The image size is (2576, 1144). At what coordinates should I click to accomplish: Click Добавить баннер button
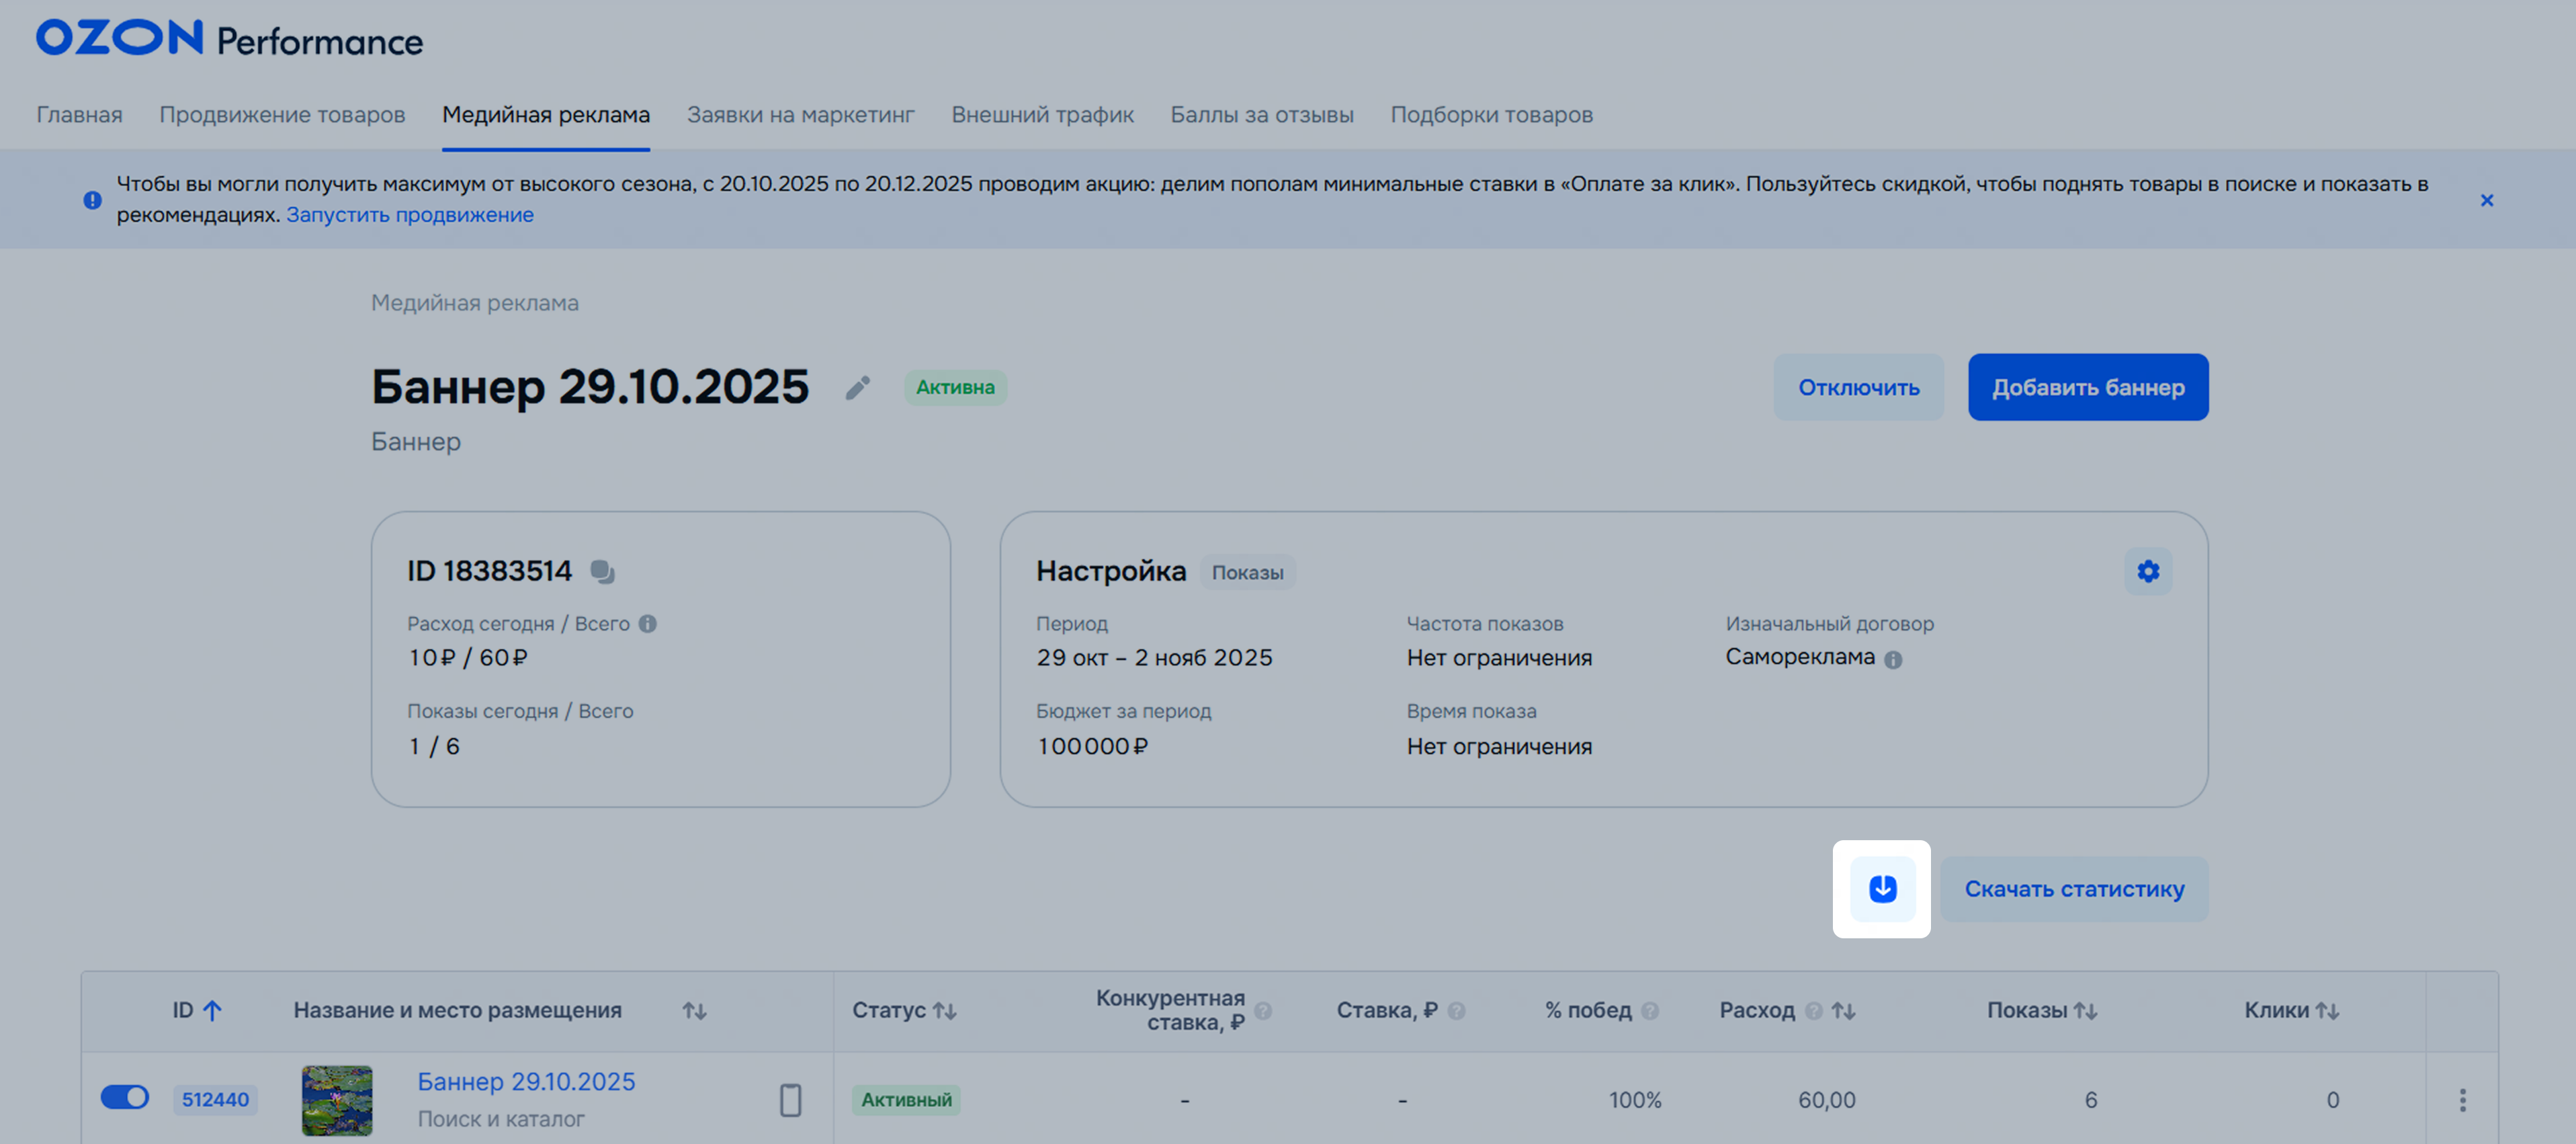click(x=2087, y=387)
